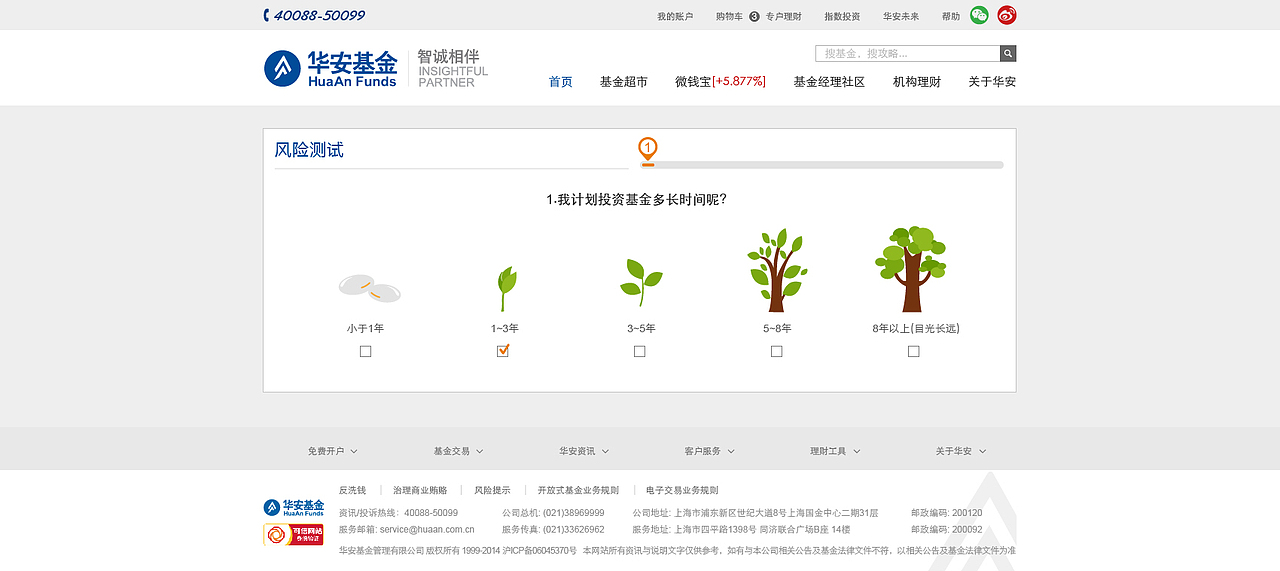The image size is (1280, 571).
Task: Go to 首页 in main navigation
Action: [561, 82]
